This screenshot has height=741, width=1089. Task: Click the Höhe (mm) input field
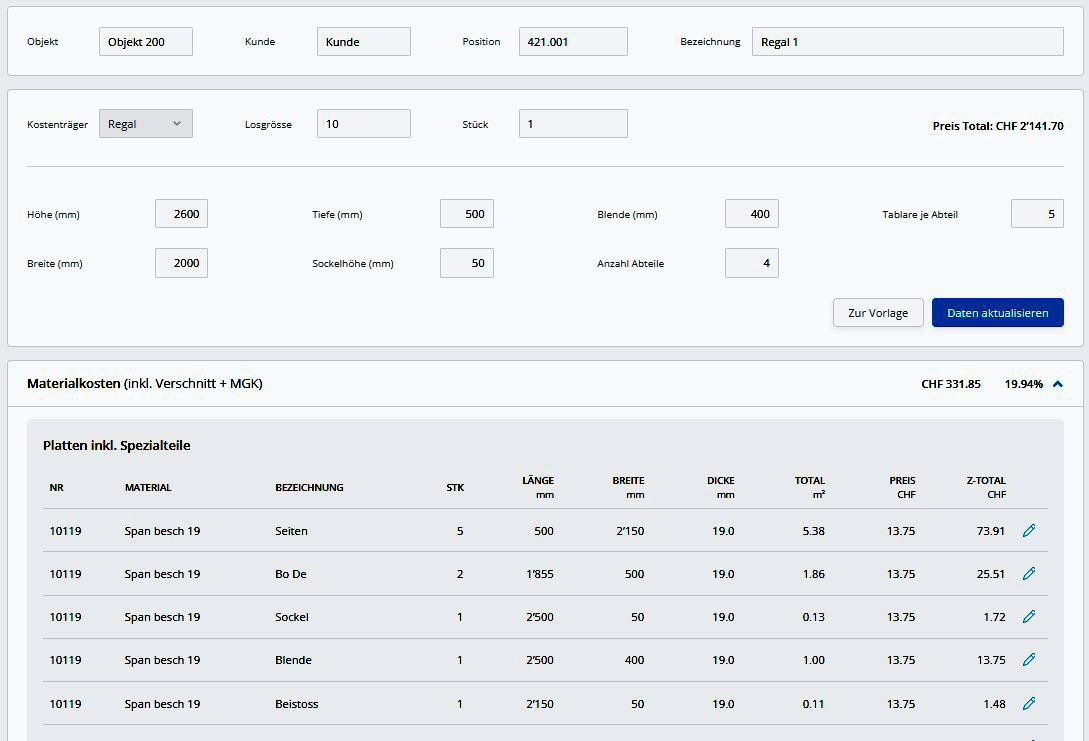point(181,214)
